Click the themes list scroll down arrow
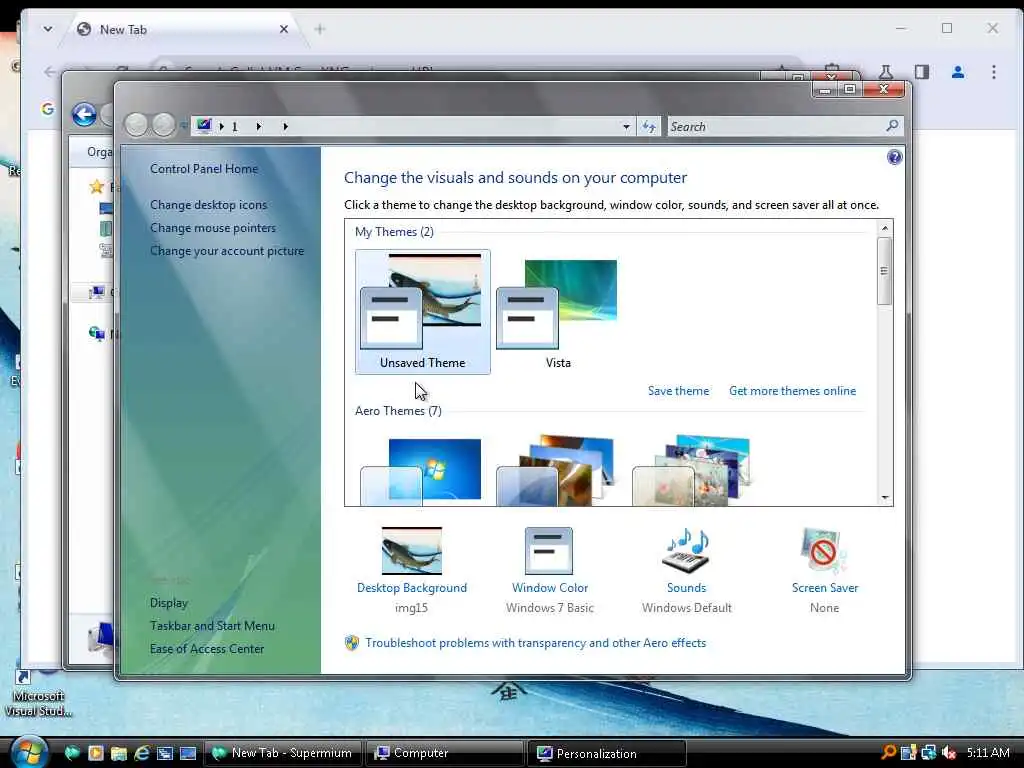This screenshot has width=1024, height=768. [x=884, y=498]
